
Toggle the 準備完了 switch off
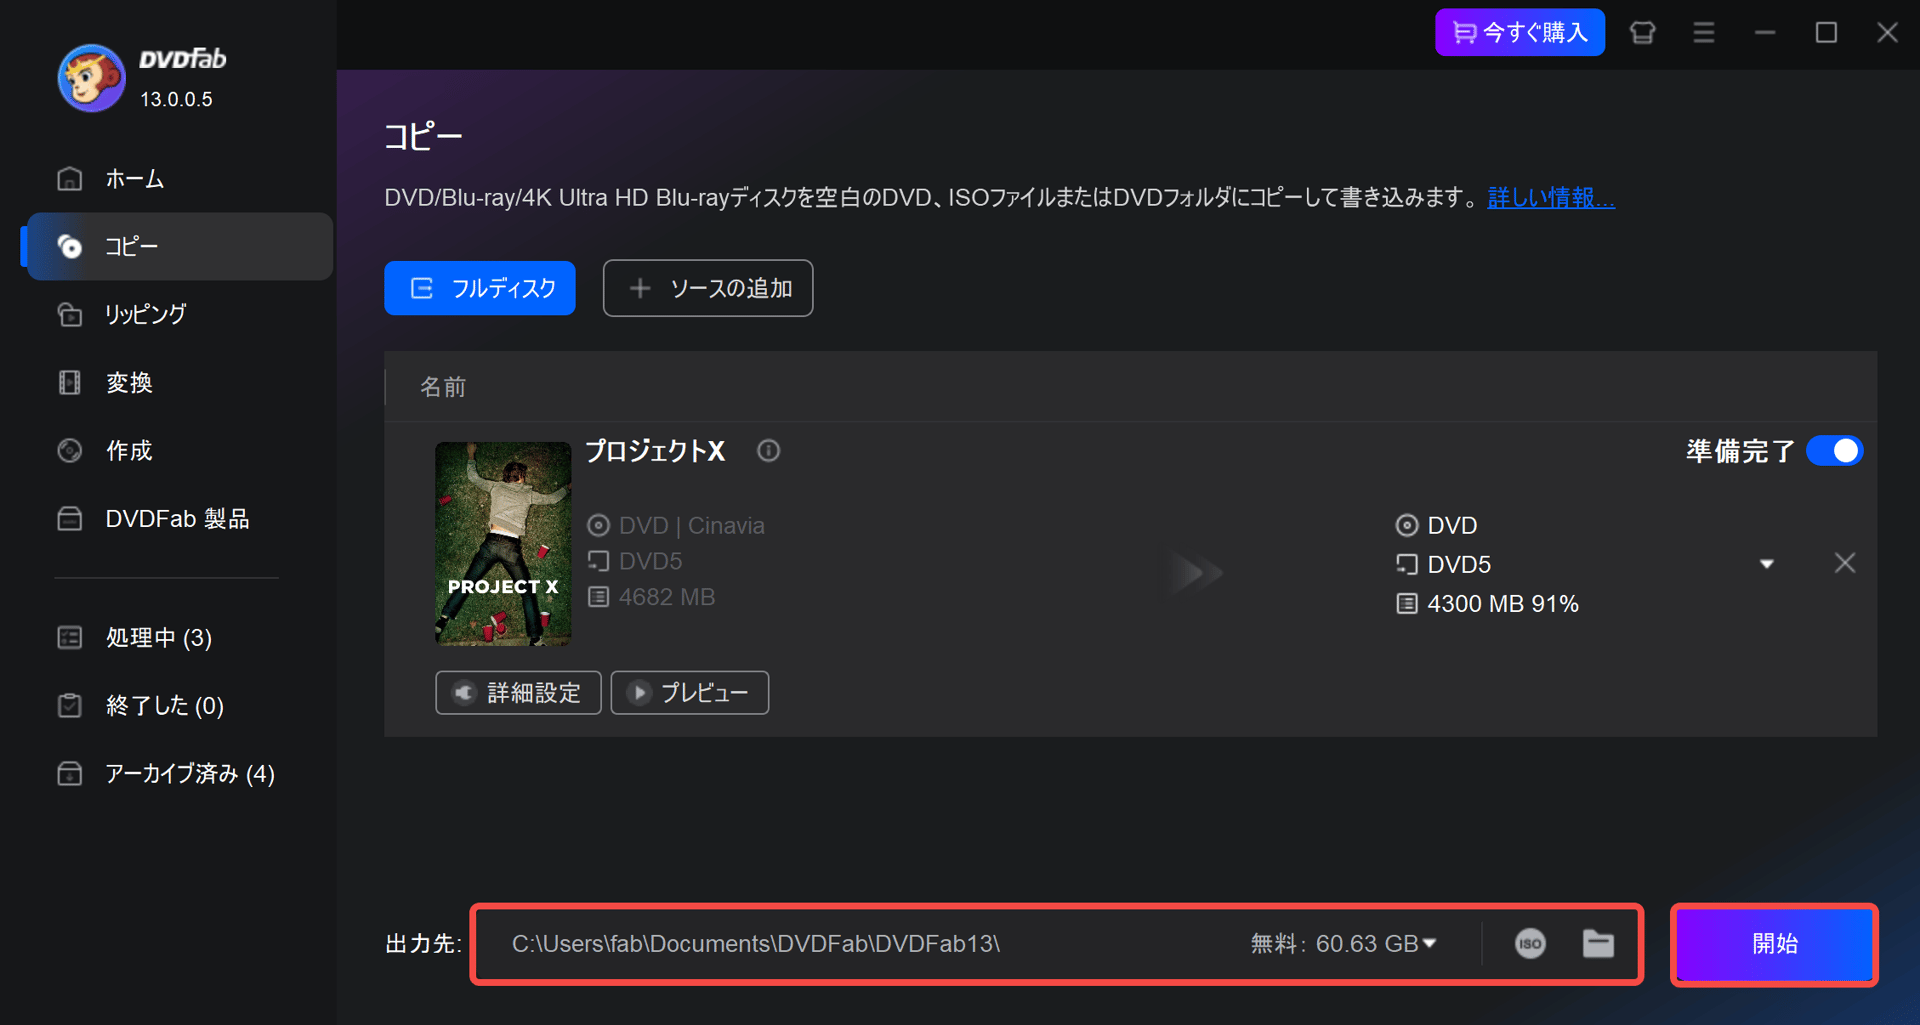point(1834,450)
